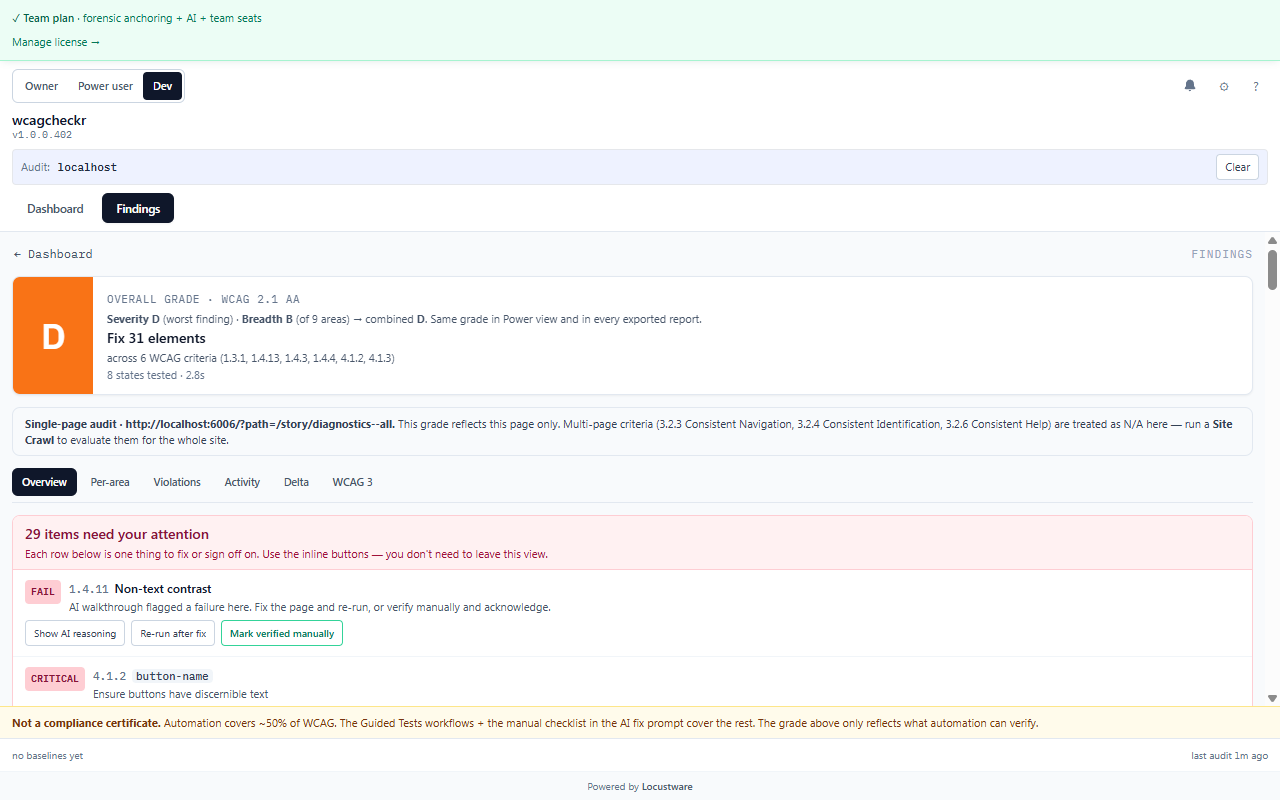Screen dimensions: 1280x800
Task: Select the Findings top tab
Action: (x=138, y=208)
